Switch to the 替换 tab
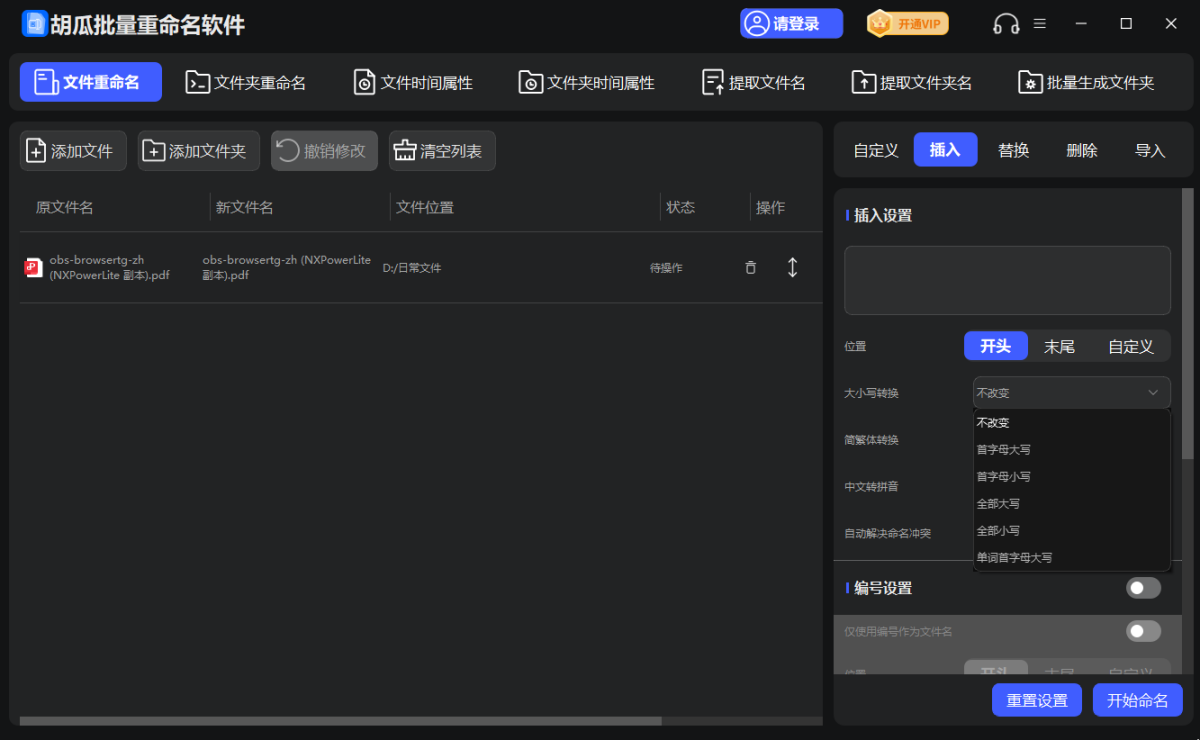The image size is (1200, 740). point(1013,150)
